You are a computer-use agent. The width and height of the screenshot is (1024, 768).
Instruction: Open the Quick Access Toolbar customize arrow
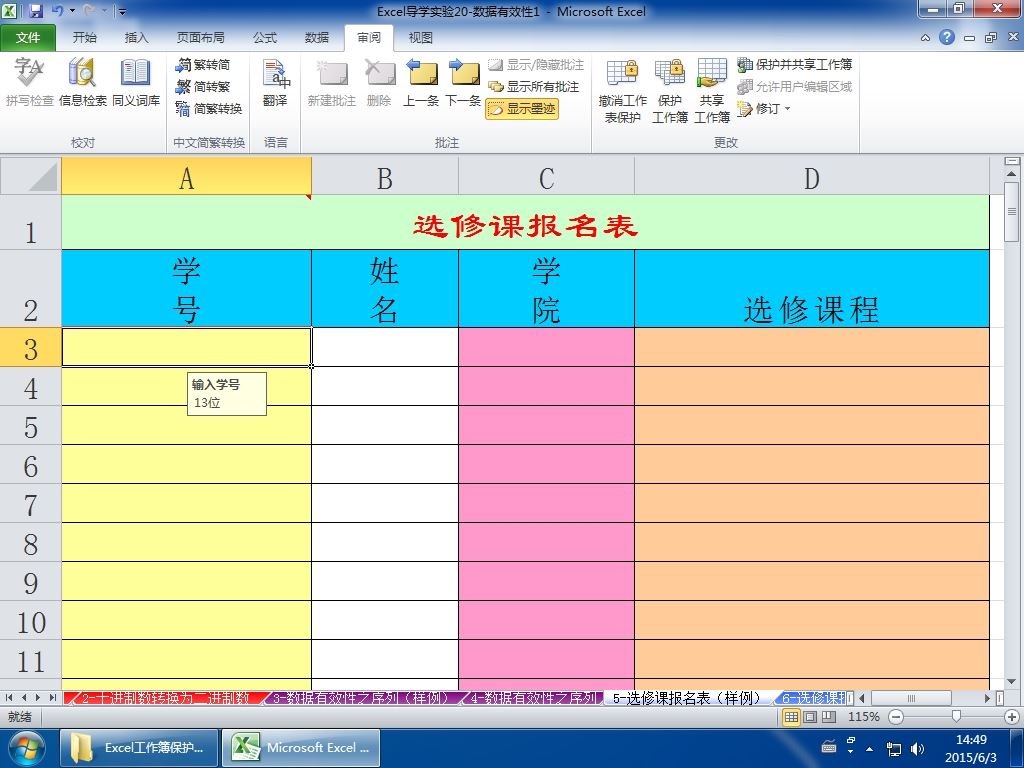[122, 11]
